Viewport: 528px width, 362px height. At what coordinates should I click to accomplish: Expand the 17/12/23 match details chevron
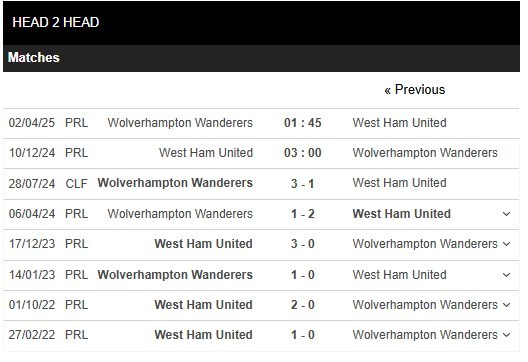pyautogui.click(x=506, y=244)
